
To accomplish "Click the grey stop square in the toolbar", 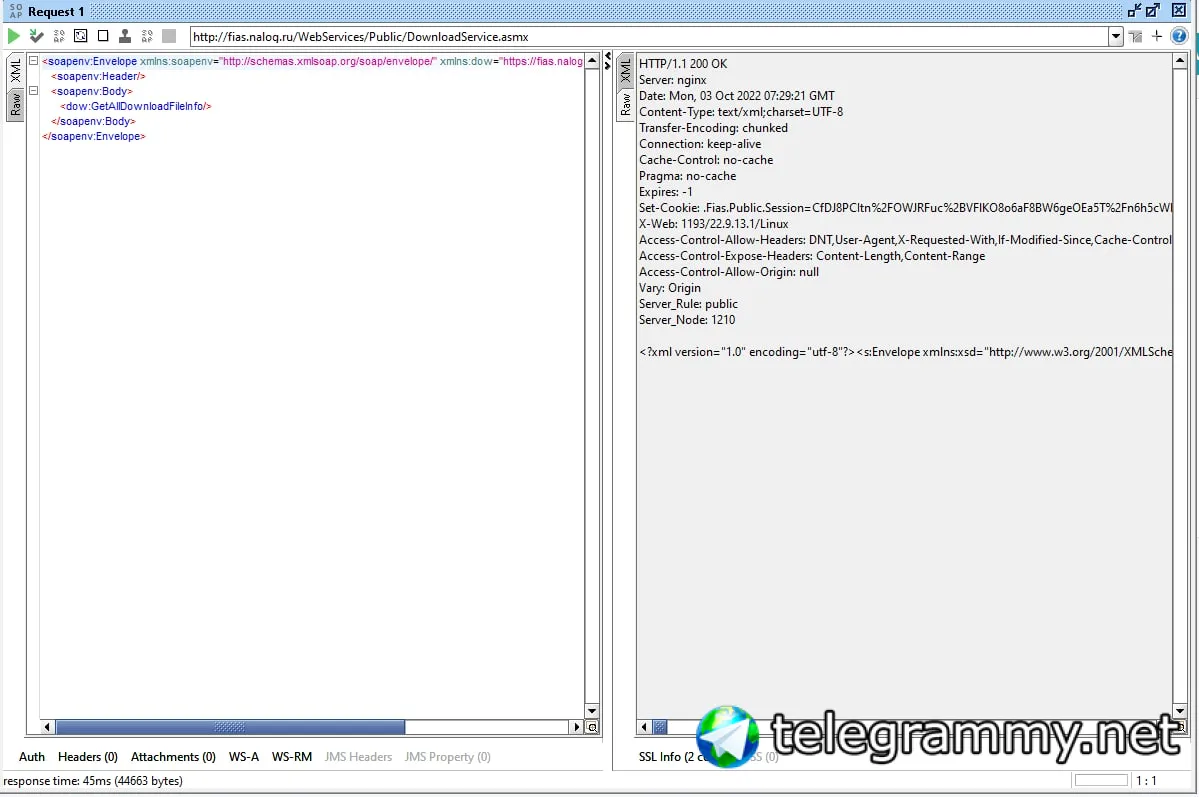I will click(169, 36).
